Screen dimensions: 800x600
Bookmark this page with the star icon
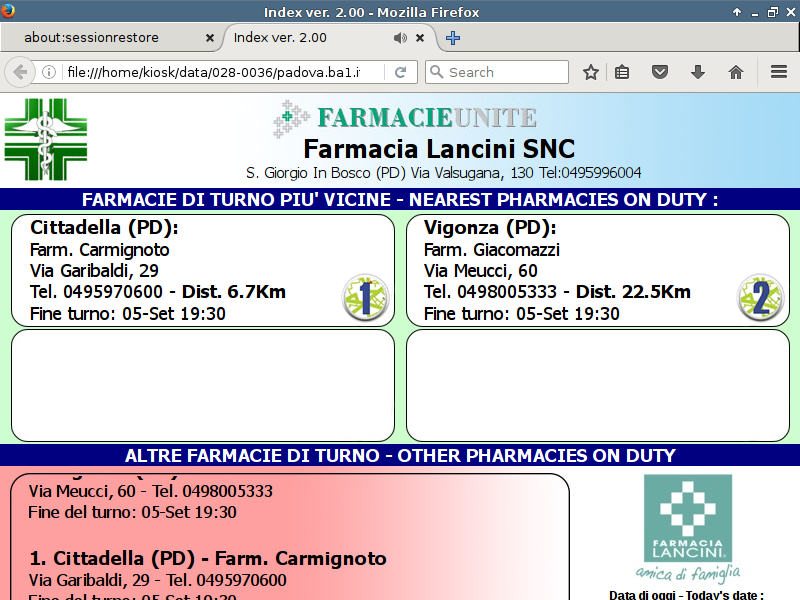coord(591,72)
